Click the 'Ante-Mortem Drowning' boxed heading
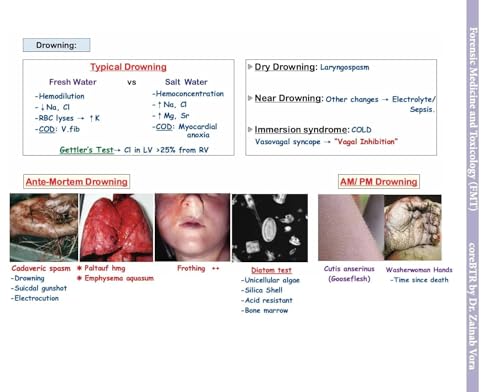 coord(77,182)
